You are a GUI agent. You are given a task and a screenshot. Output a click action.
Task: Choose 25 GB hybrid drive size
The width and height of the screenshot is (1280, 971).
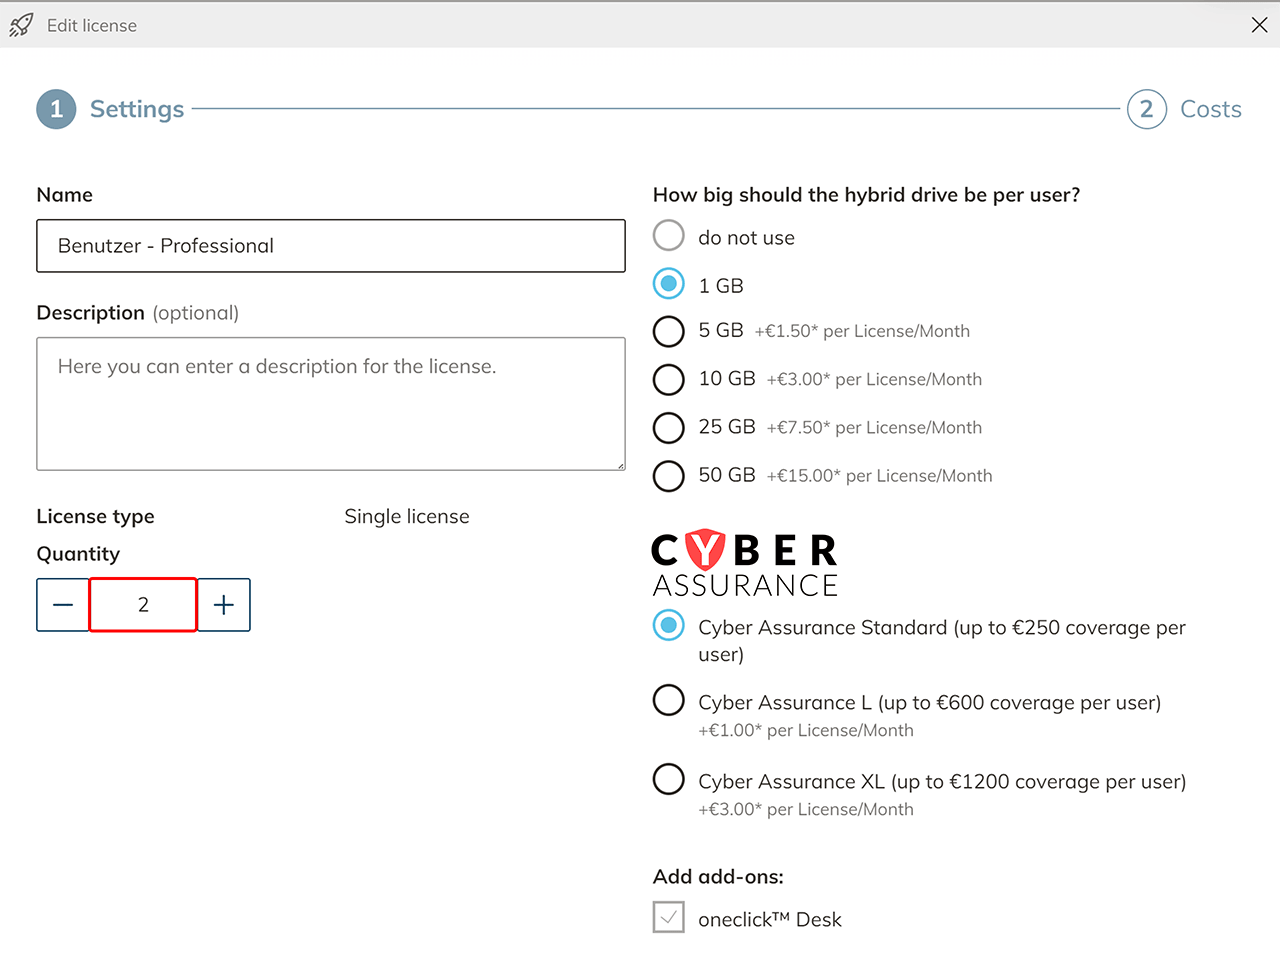coord(668,428)
